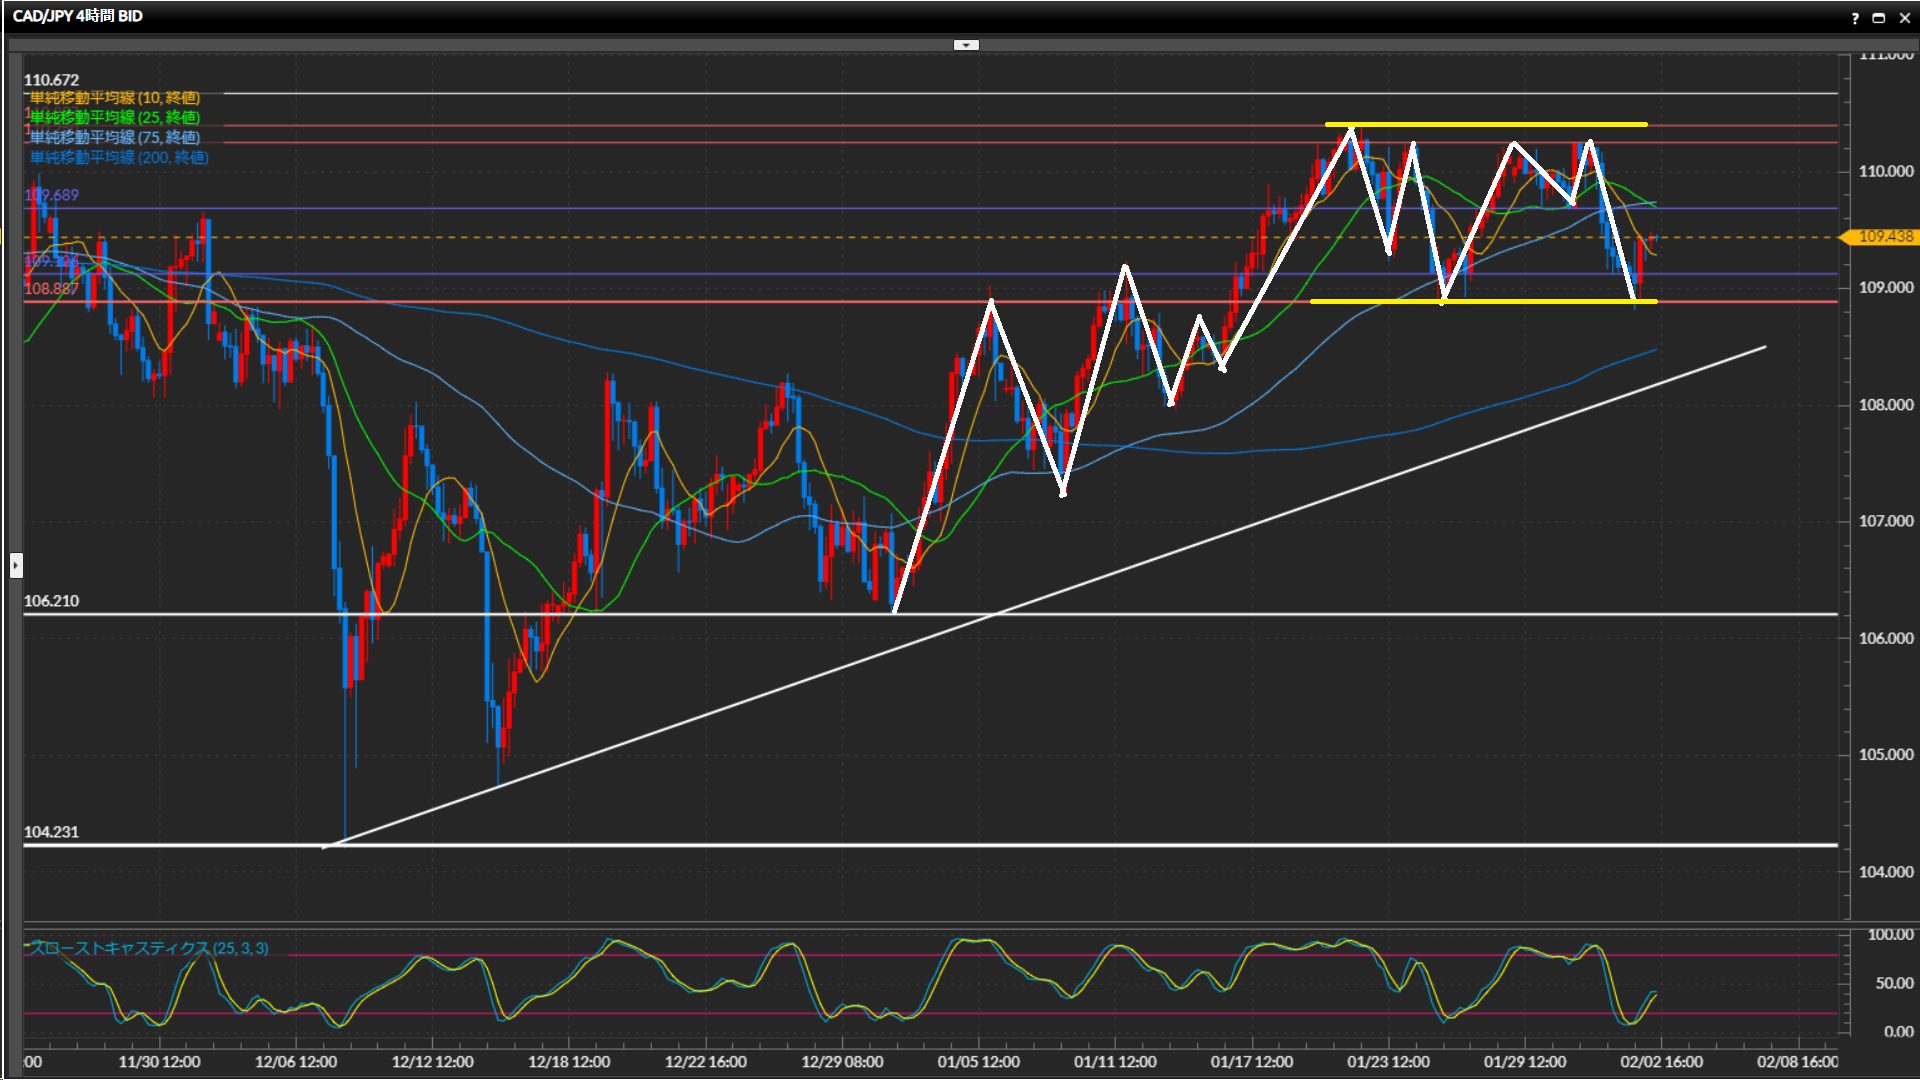Select the blue SMA (200) indicator label
1920x1080 pixels.
click(118, 158)
